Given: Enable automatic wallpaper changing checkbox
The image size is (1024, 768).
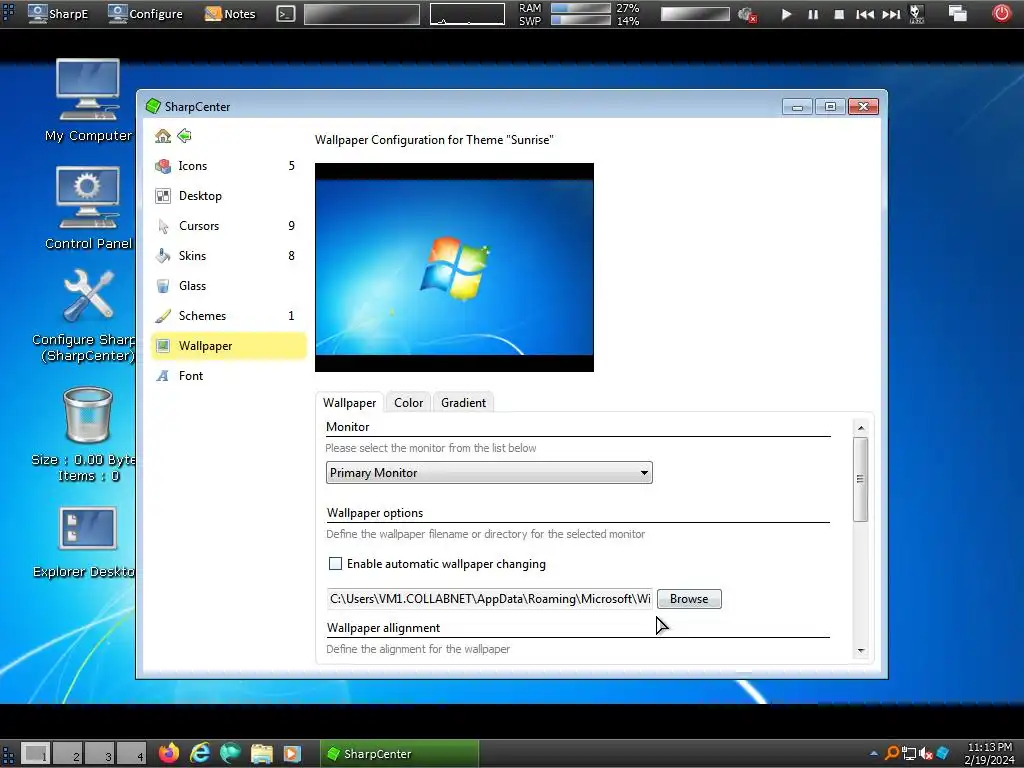Looking at the screenshot, I should (x=335, y=564).
